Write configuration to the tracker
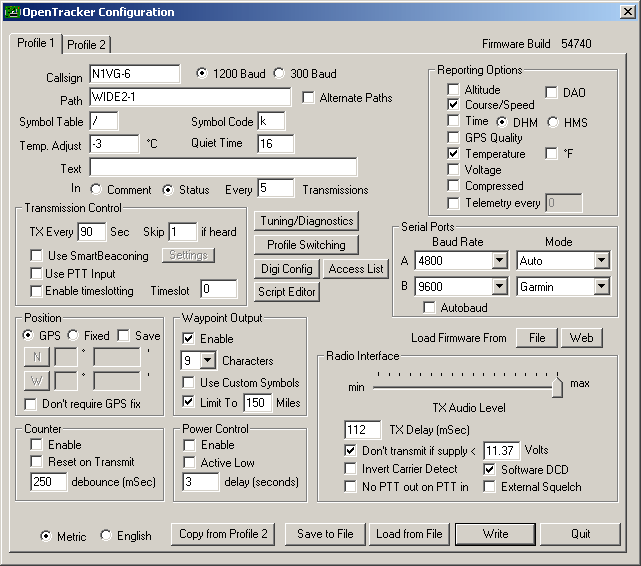 [495, 534]
